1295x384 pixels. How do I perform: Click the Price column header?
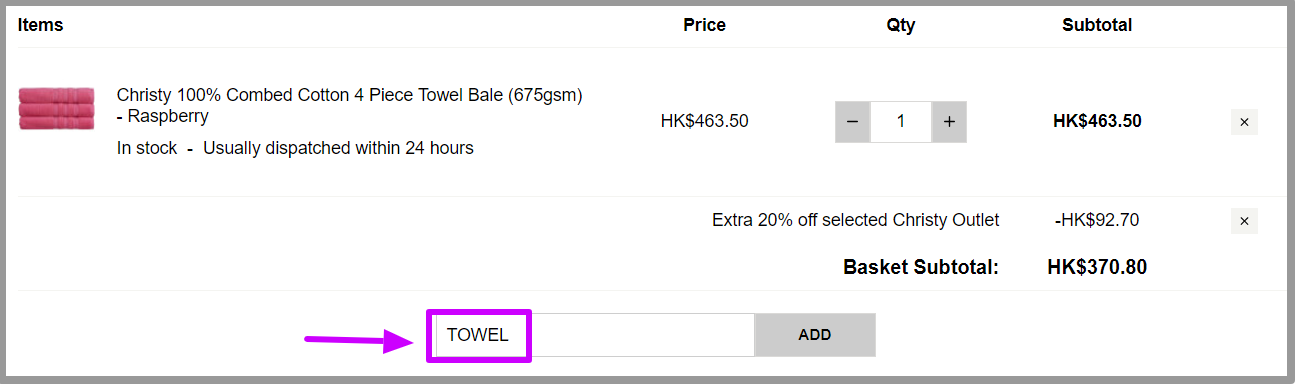[704, 25]
